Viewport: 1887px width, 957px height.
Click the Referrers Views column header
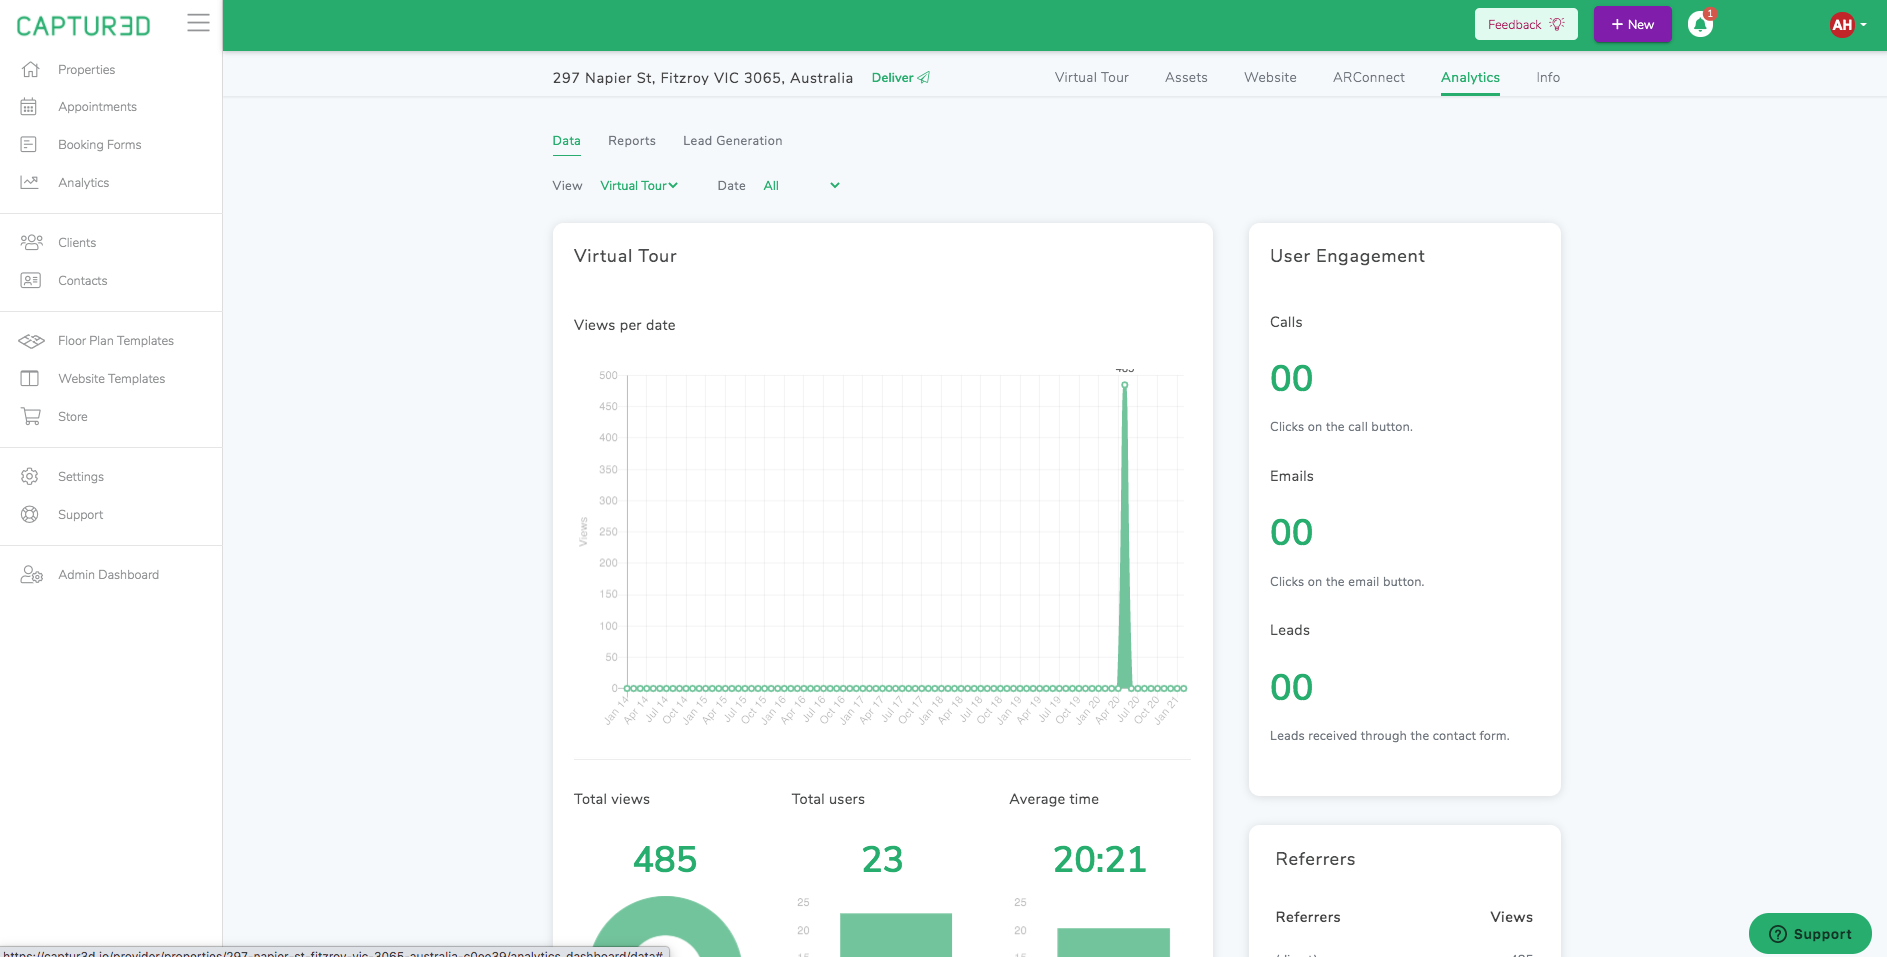(x=1511, y=917)
